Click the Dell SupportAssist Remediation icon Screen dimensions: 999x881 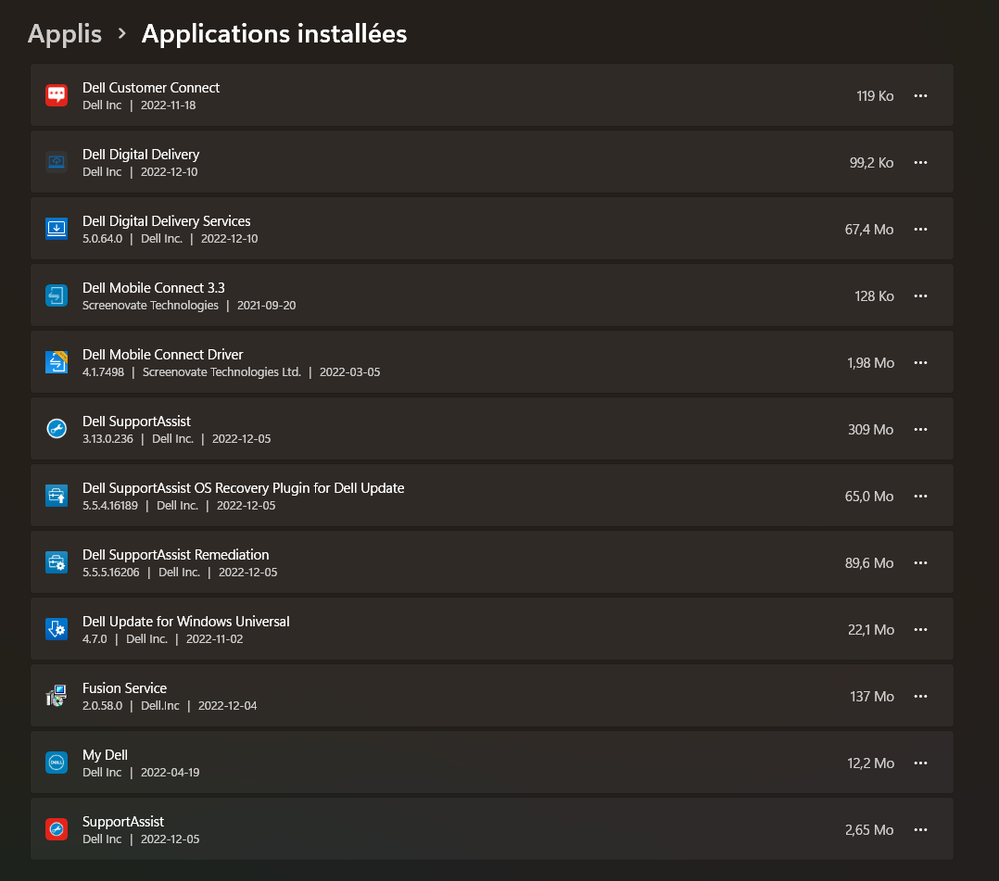57,562
